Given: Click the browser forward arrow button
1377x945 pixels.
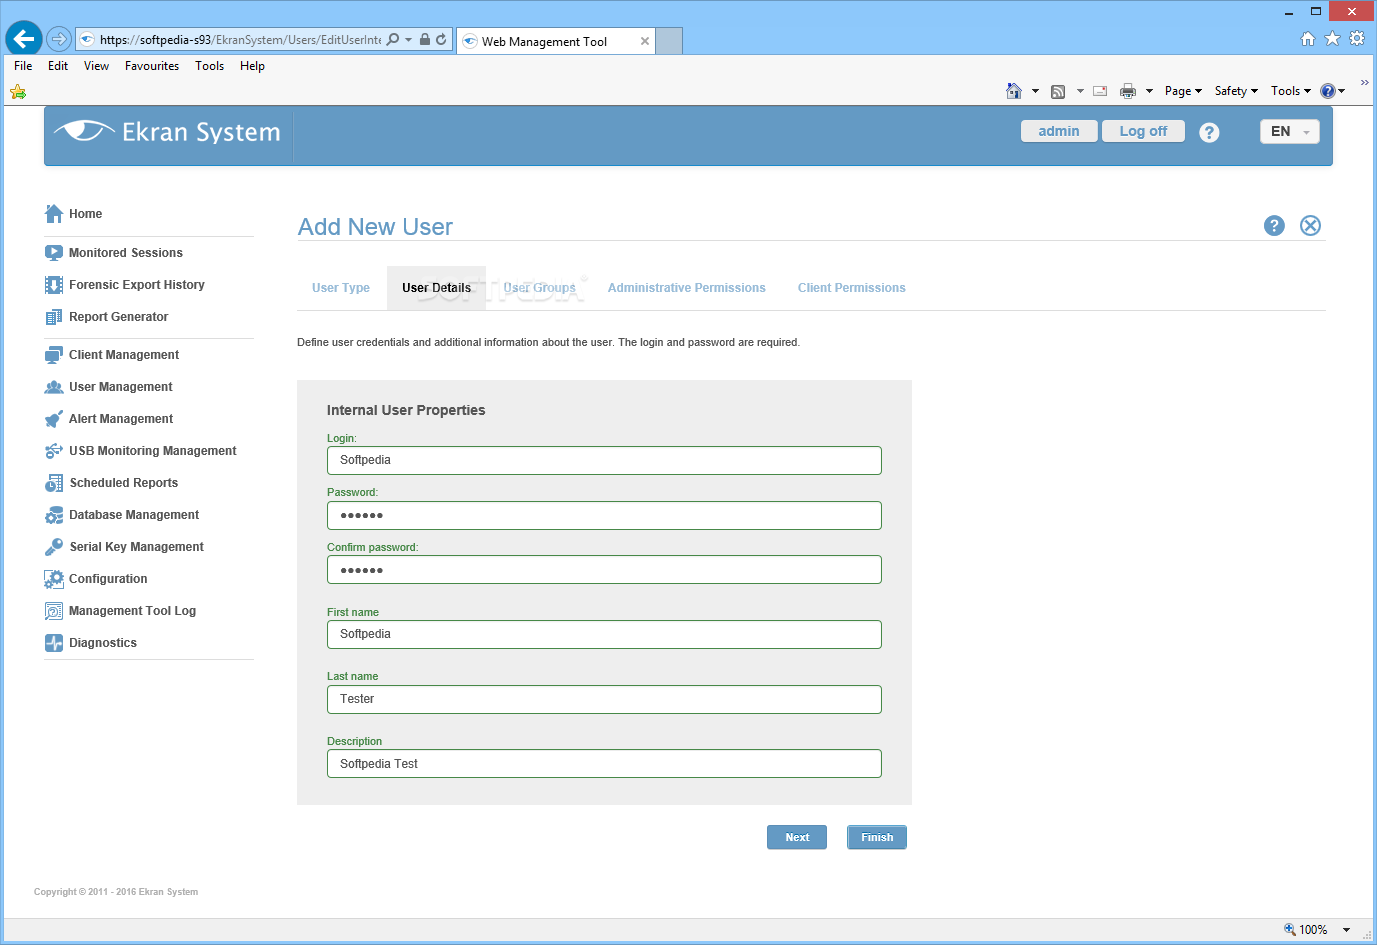Looking at the screenshot, I should (59, 39).
